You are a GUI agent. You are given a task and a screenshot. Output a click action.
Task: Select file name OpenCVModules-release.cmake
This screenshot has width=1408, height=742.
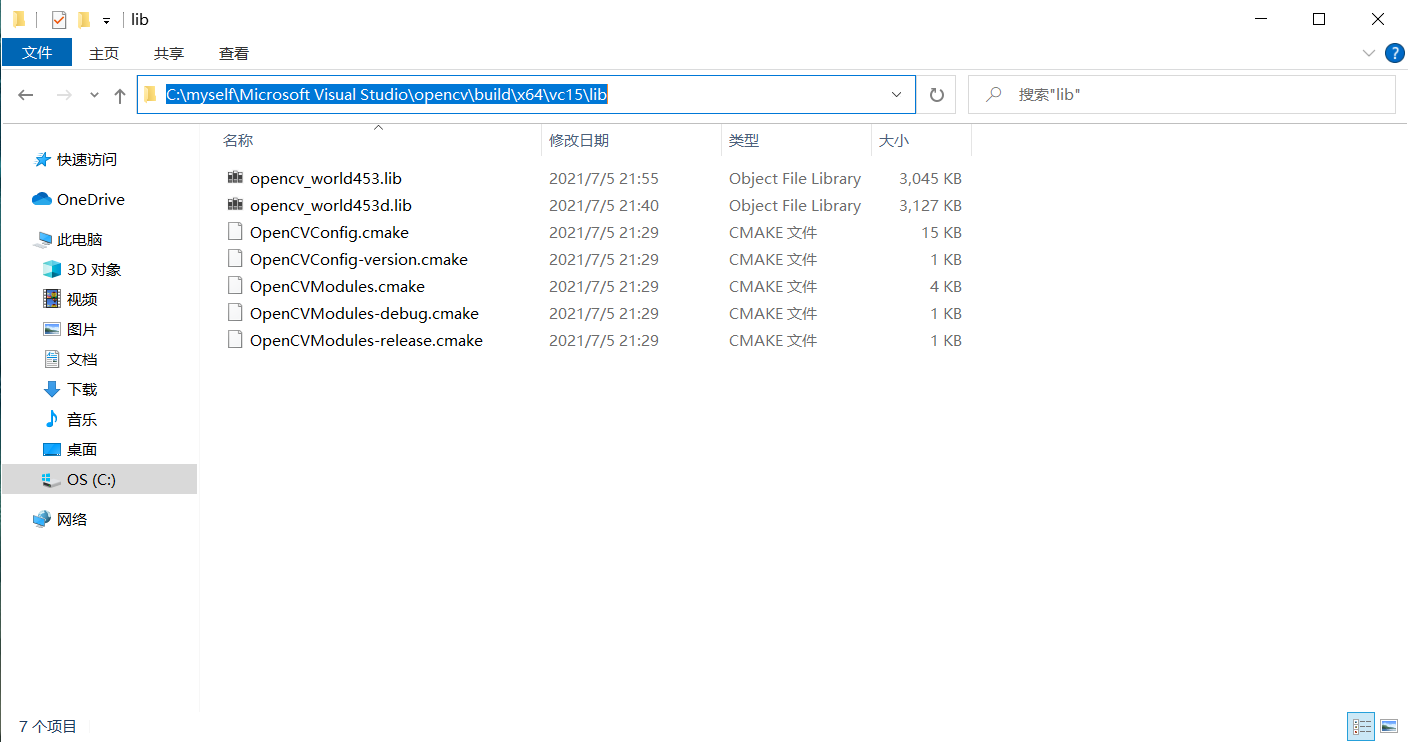366,340
